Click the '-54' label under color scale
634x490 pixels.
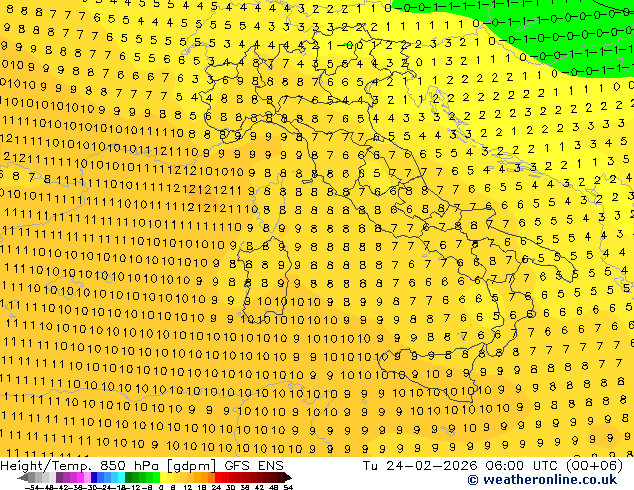[x=32, y=488]
